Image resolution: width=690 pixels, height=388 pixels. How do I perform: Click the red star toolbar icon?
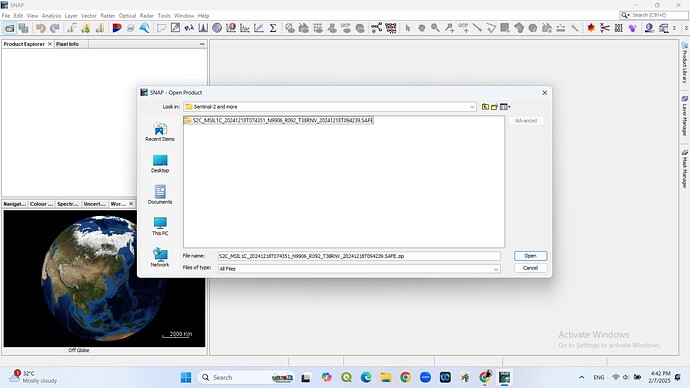point(591,28)
